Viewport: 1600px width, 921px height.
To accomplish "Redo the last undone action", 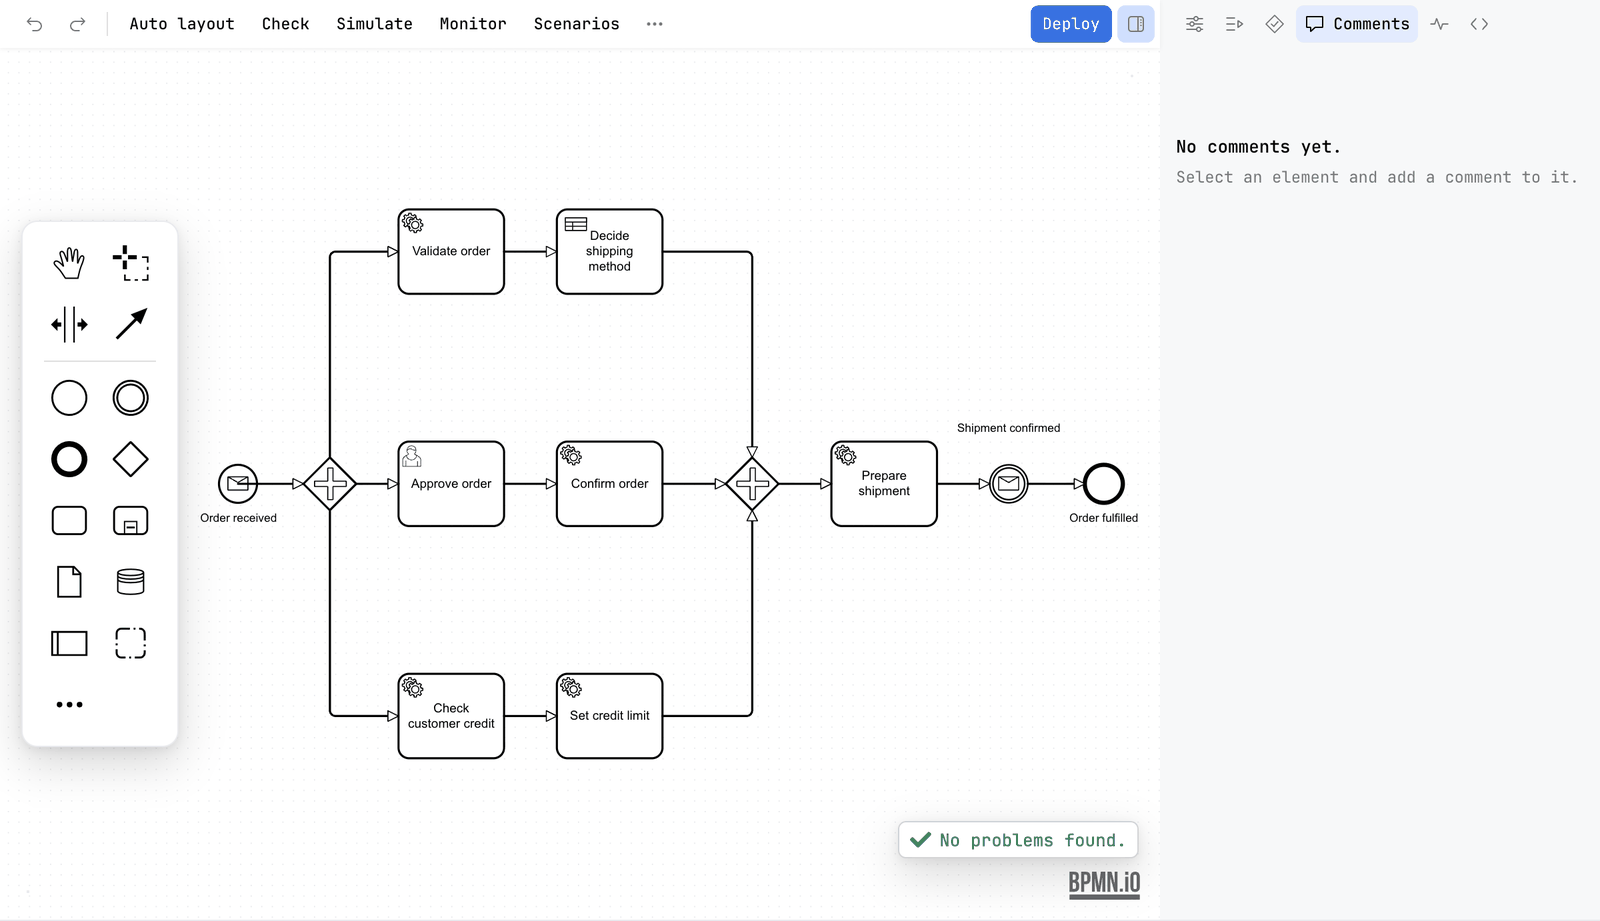I will point(77,24).
